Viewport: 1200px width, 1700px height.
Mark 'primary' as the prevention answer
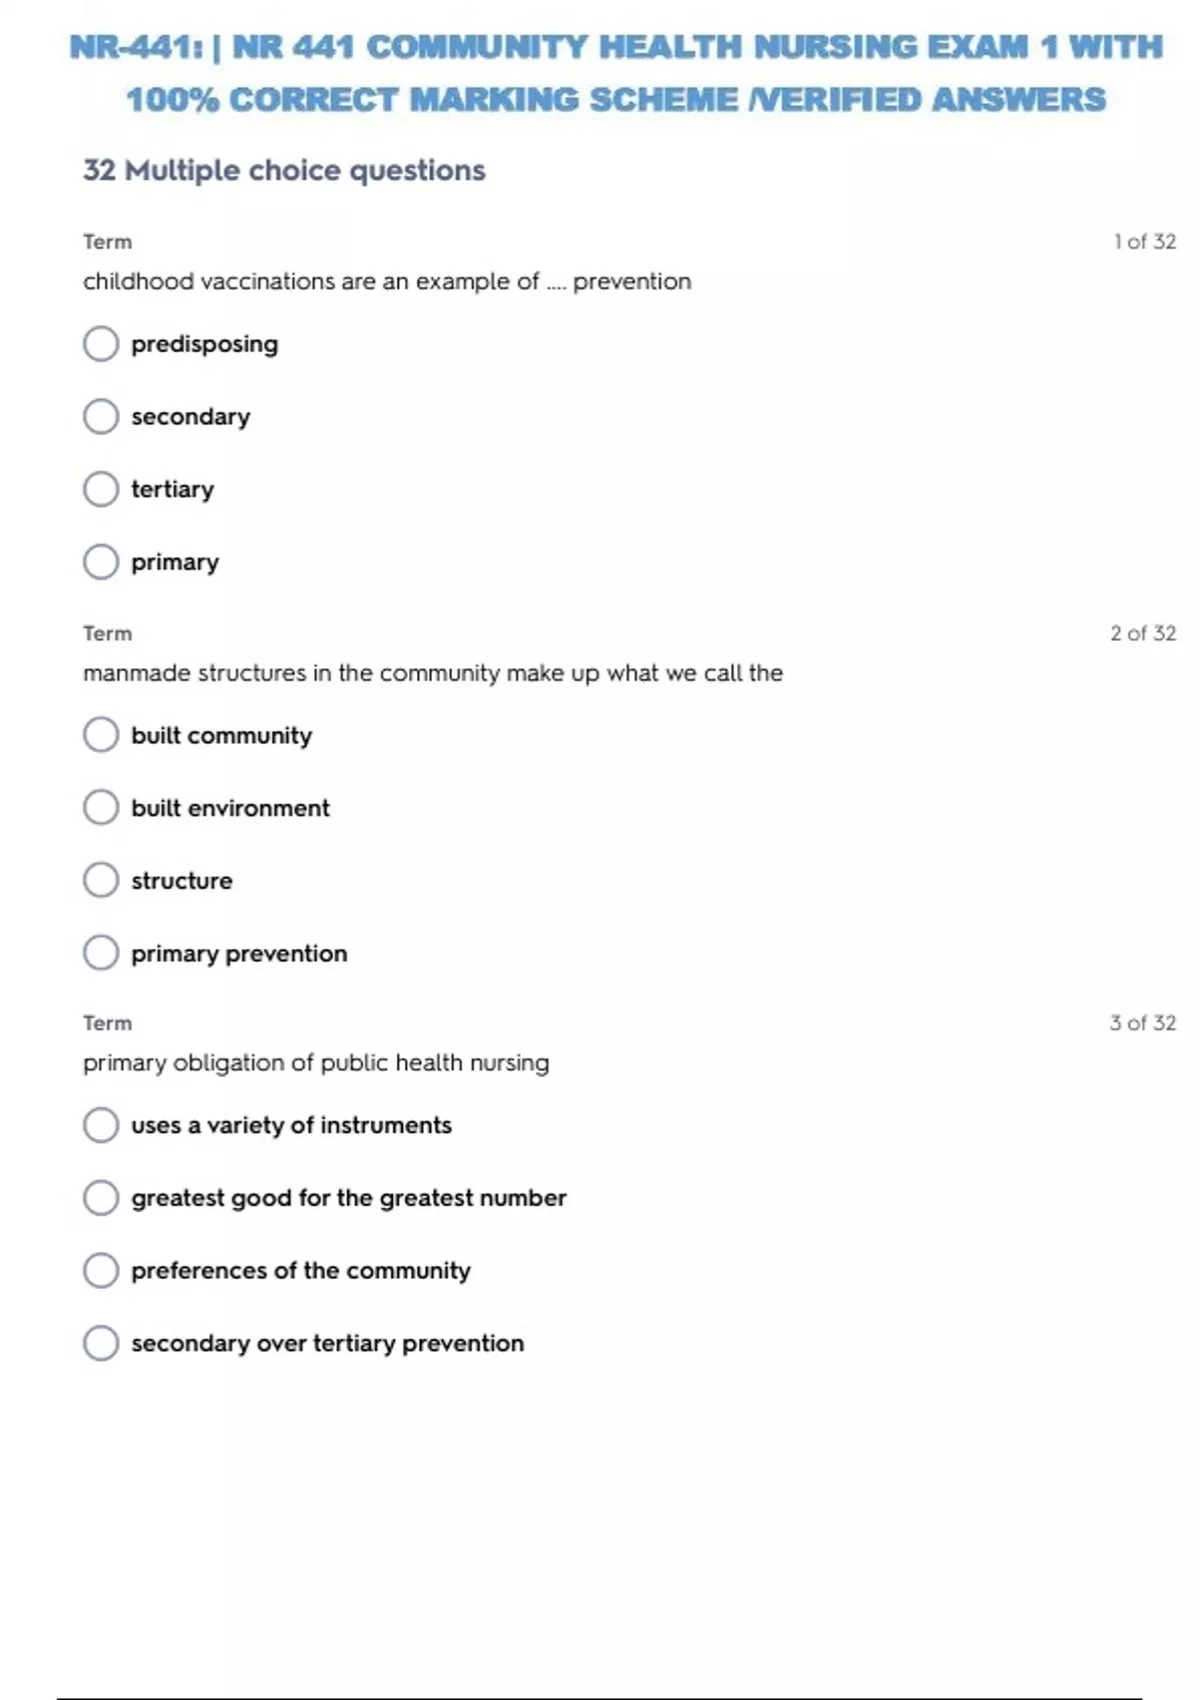click(101, 562)
